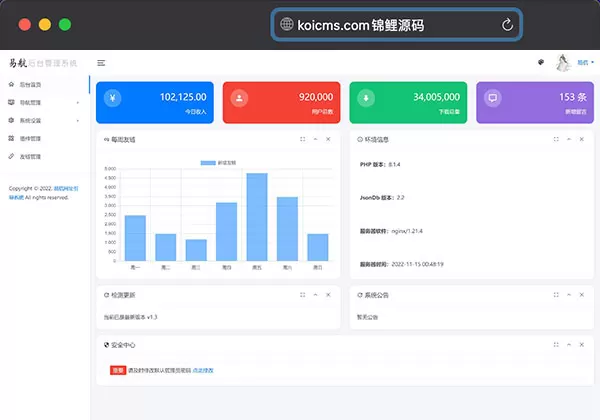Screen dimensions: 600x420
Task: Open 后台首页 home item in sidebar
Action: click(44, 85)
